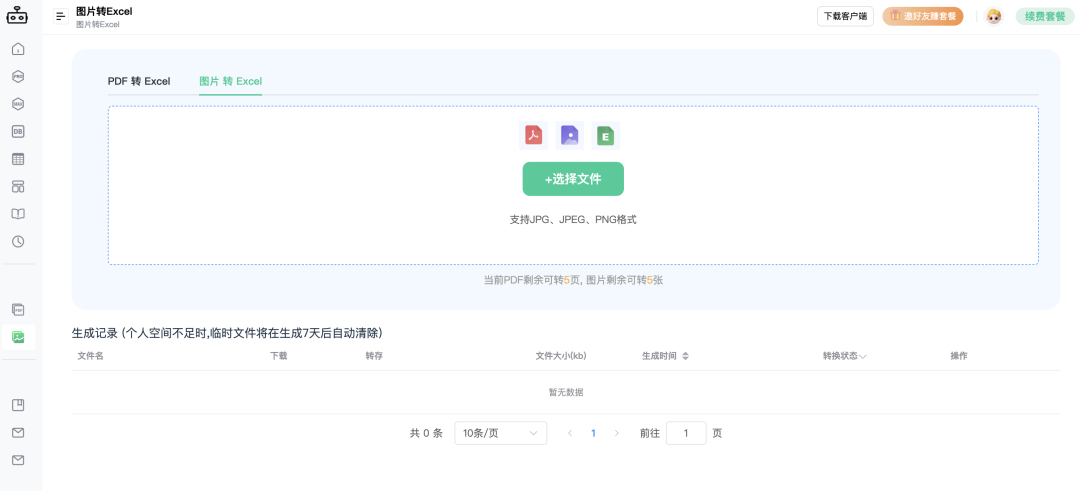Image resolution: width=1080 pixels, height=491 pixels.
Task: Open the clock history sidebar icon
Action: tap(18, 242)
